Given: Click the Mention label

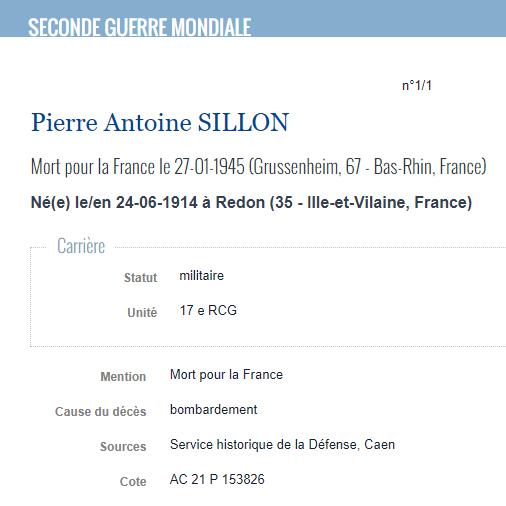Looking at the screenshot, I should pos(123,377).
